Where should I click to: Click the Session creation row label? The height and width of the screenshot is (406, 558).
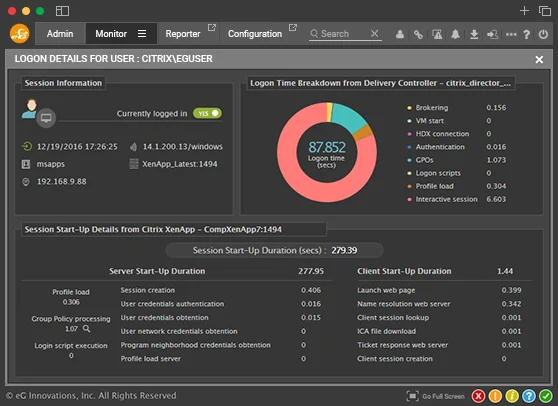(x=148, y=290)
